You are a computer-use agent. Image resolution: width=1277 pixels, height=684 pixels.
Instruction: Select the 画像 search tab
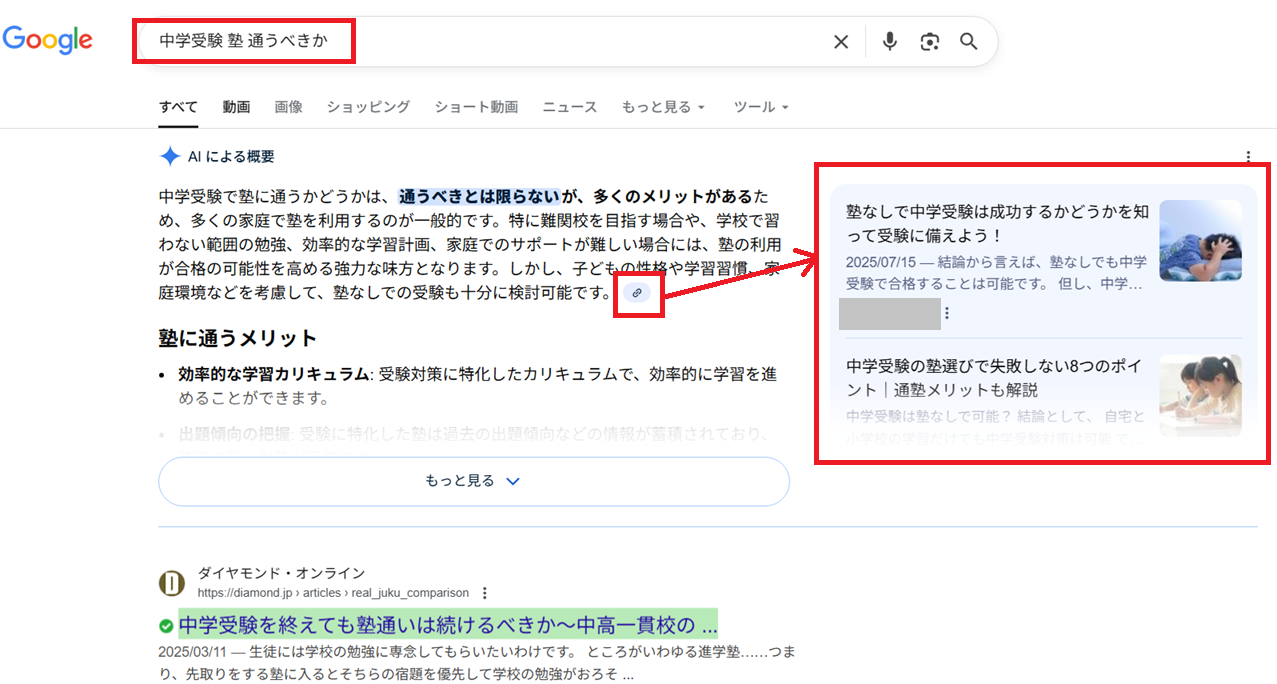(288, 107)
